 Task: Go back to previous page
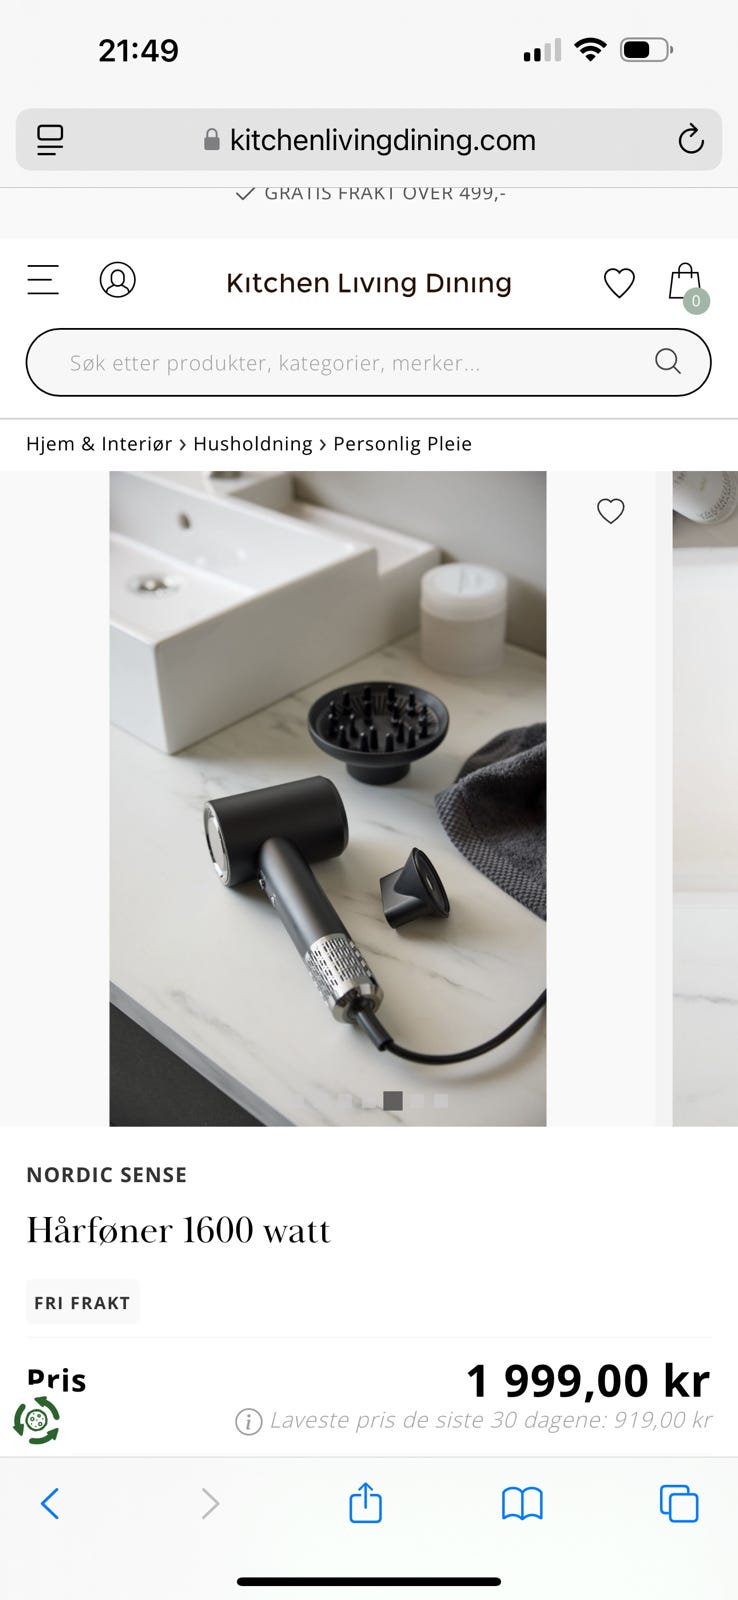pos(50,1503)
